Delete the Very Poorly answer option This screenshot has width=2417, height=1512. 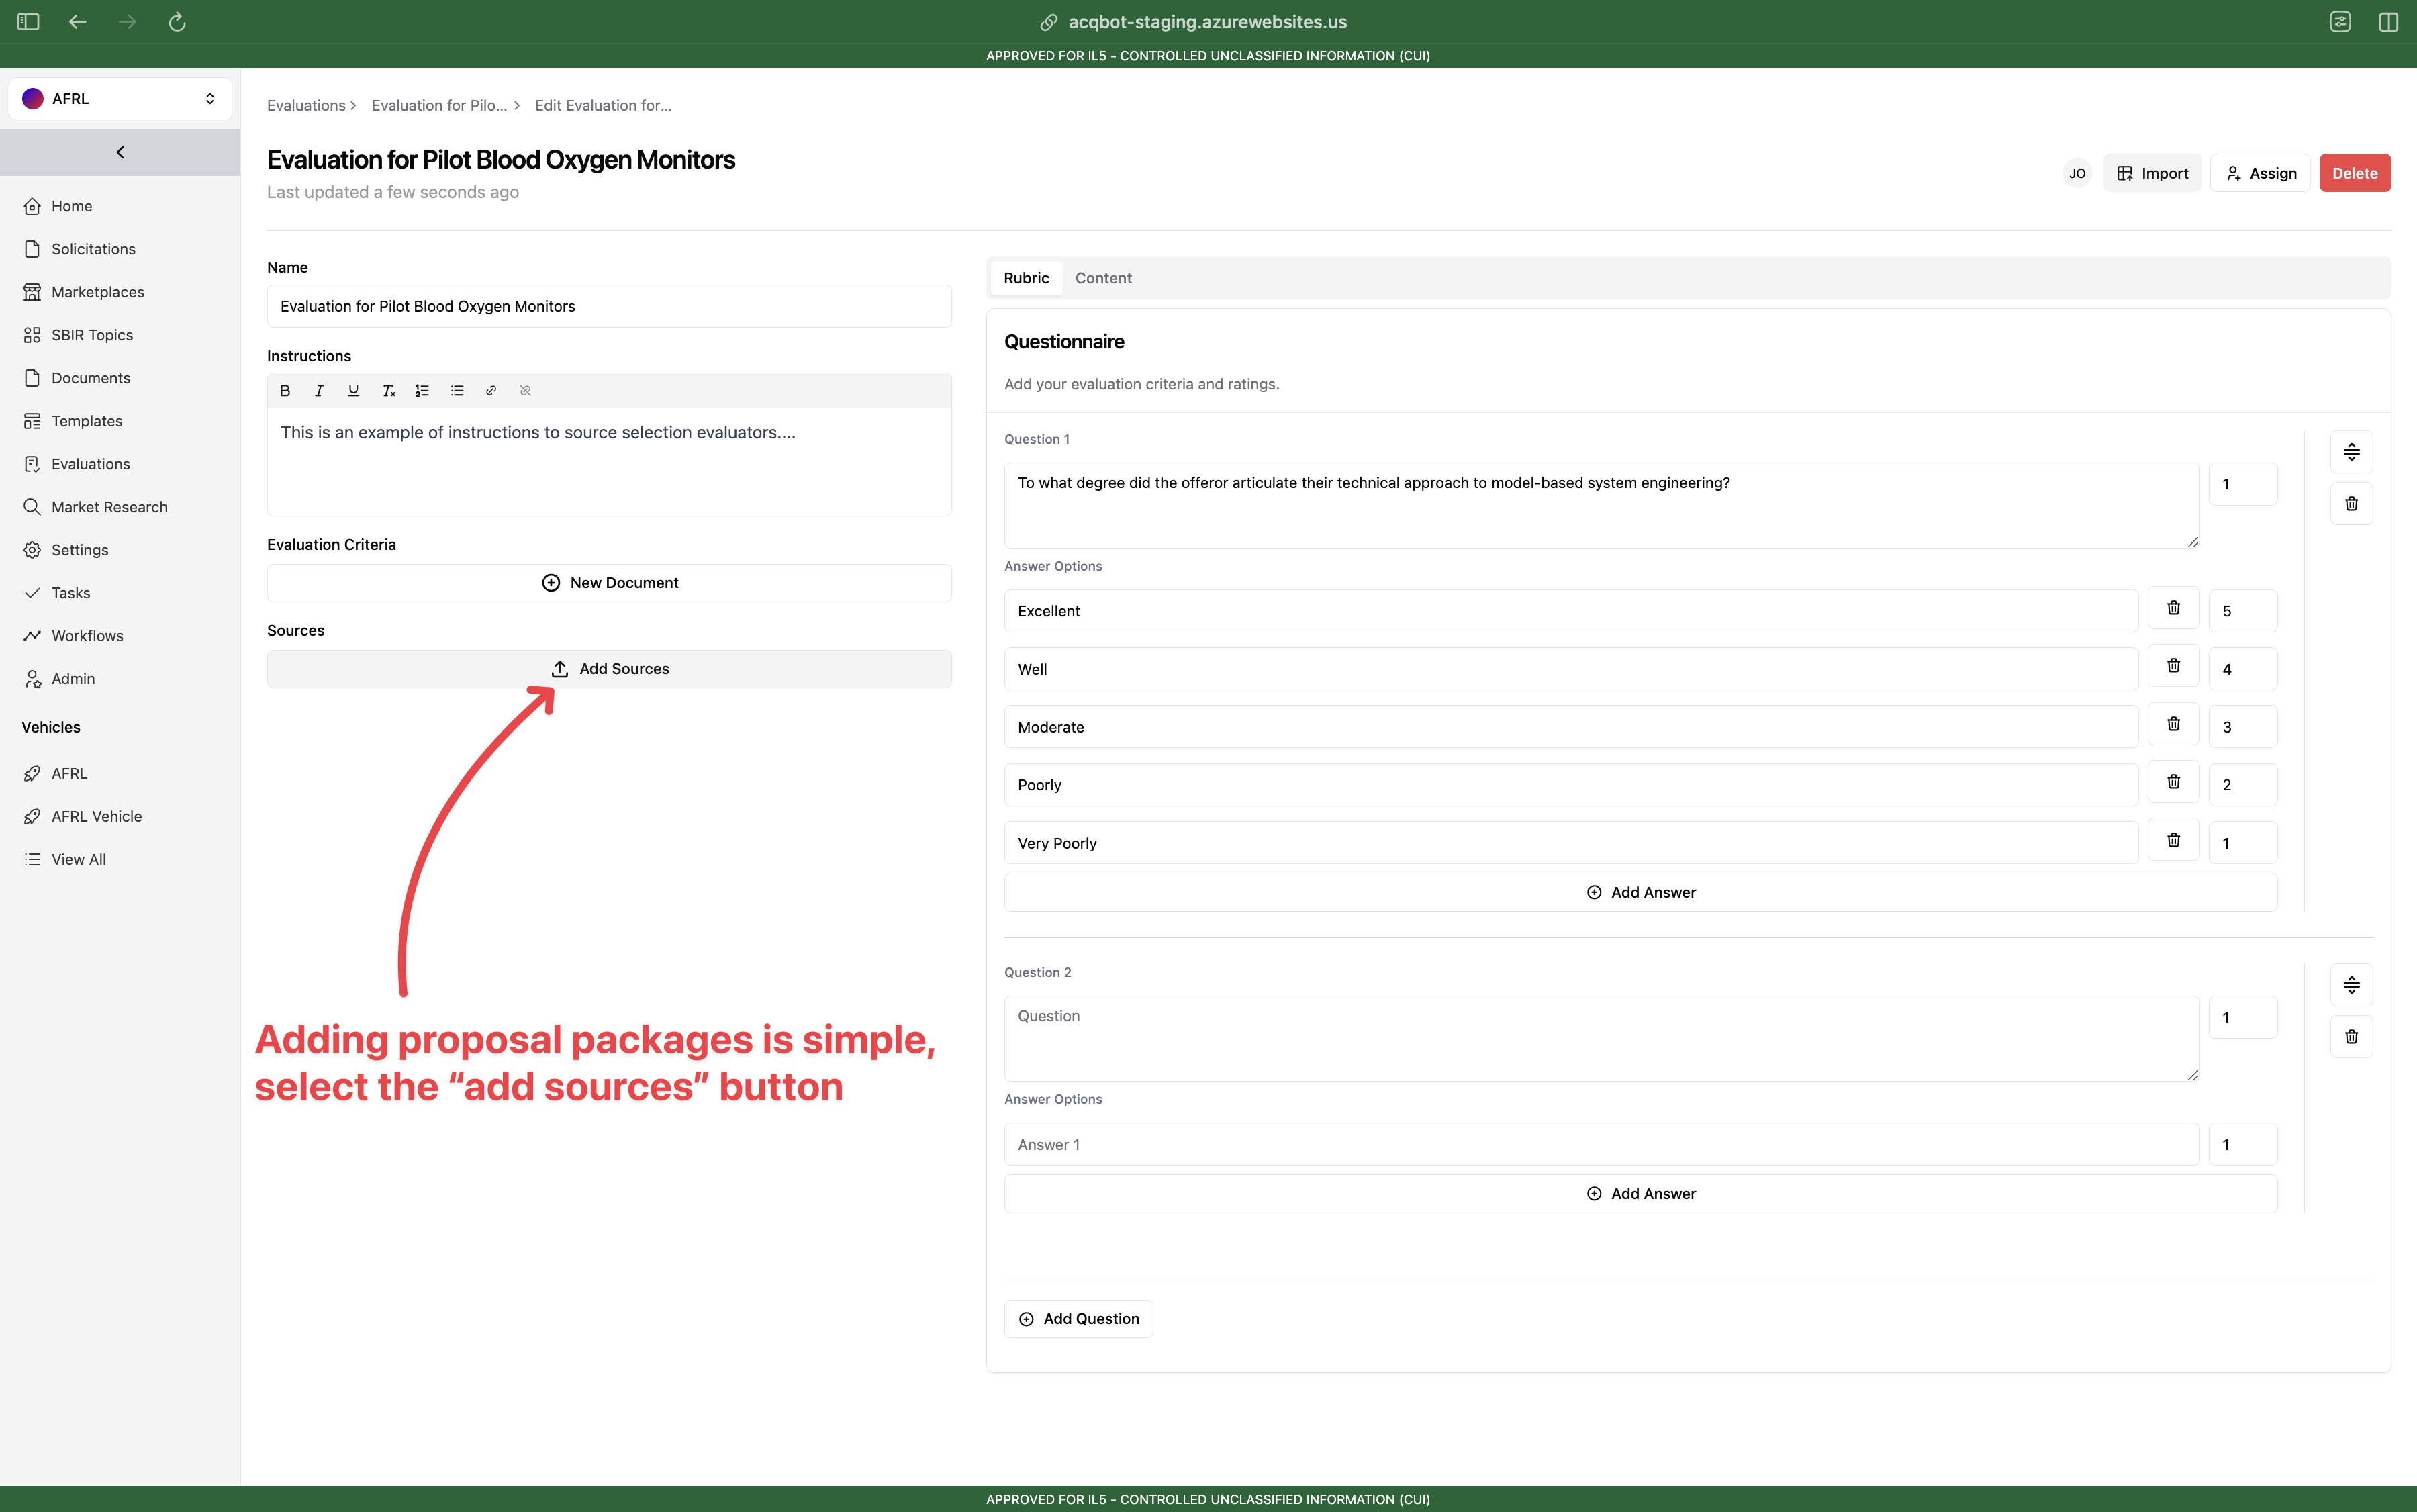[x=2173, y=840]
